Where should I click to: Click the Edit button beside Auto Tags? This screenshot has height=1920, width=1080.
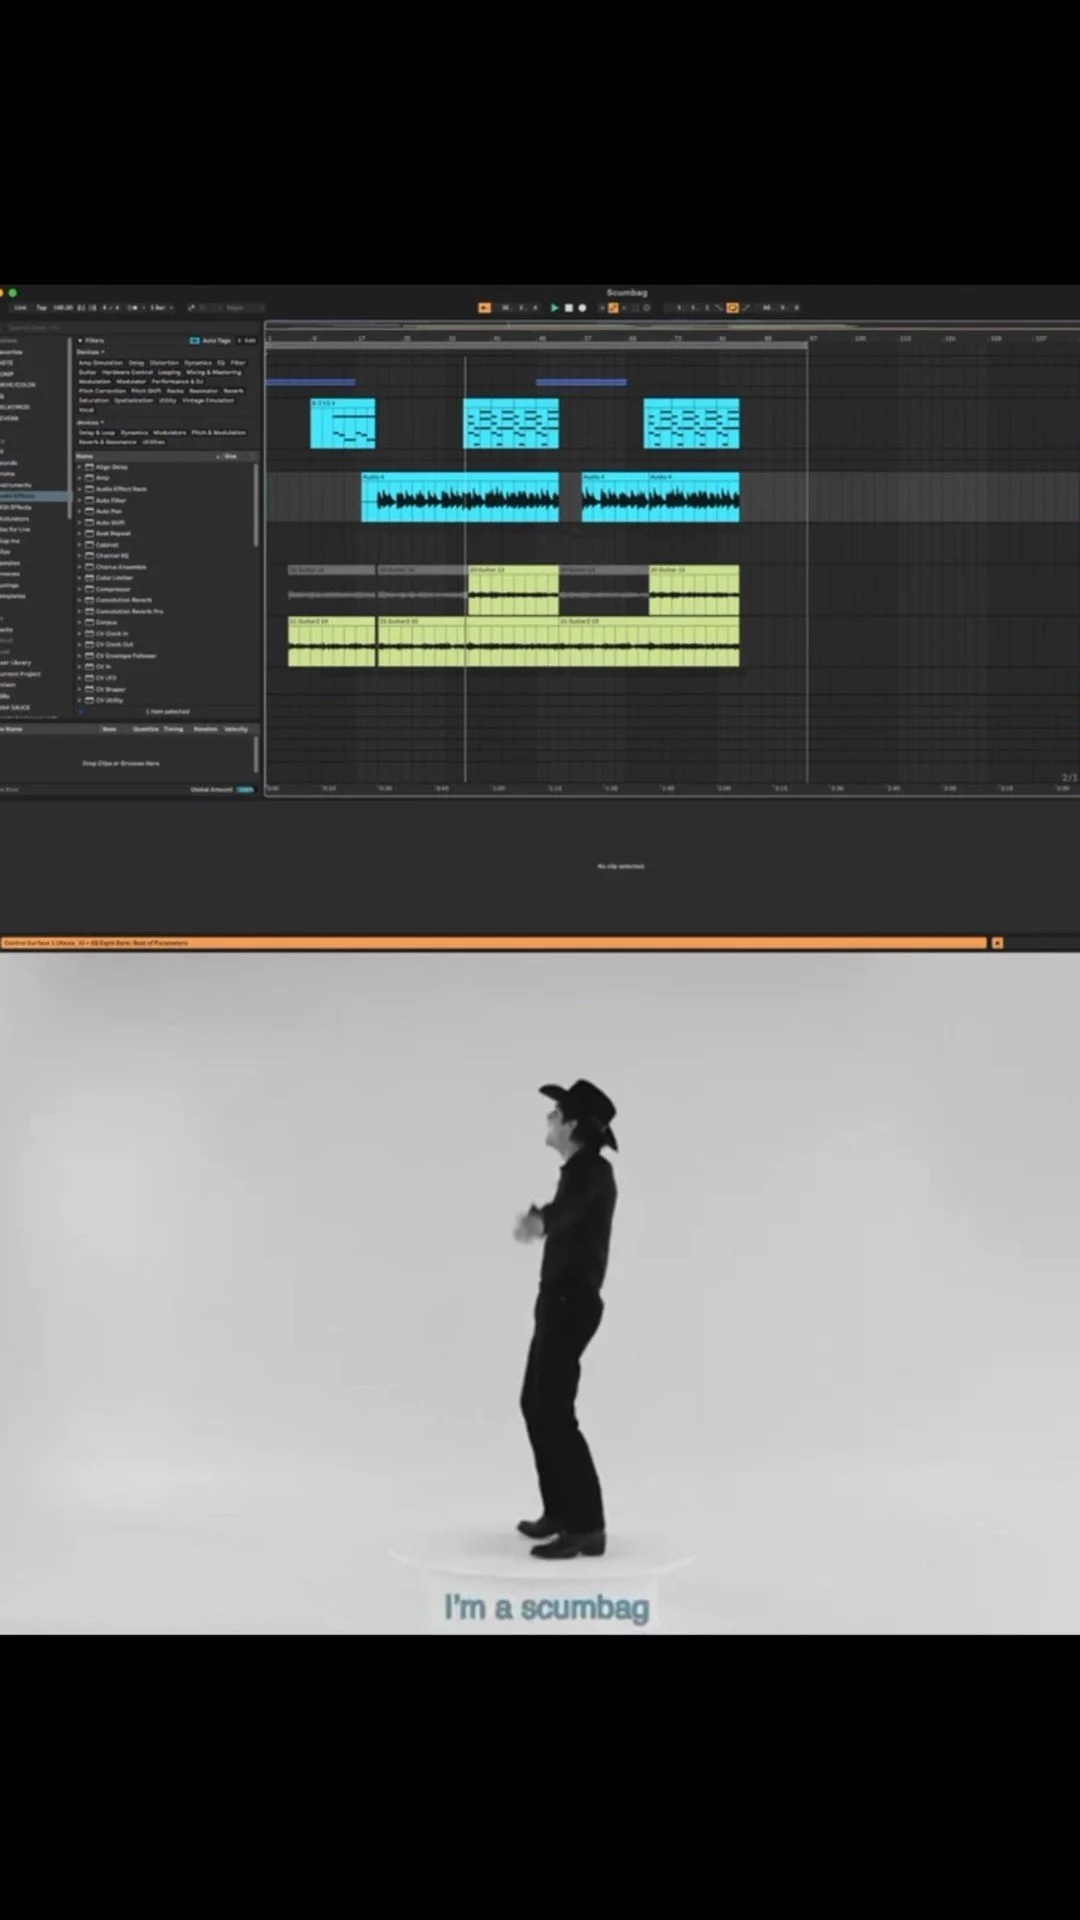247,341
